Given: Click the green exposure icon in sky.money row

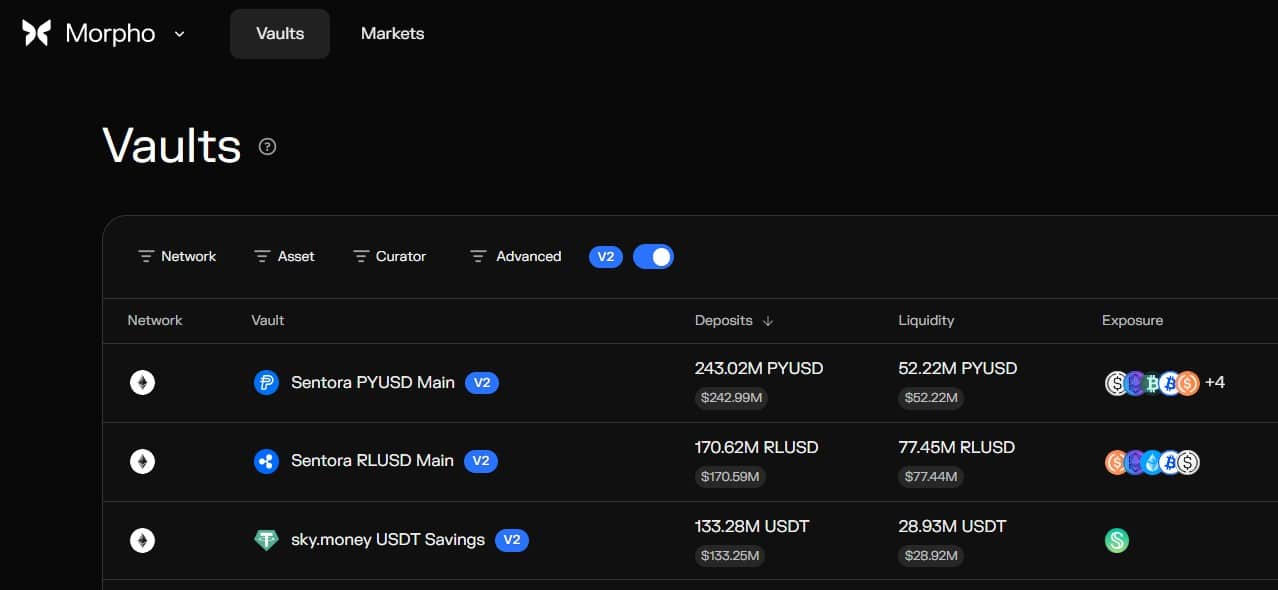Looking at the screenshot, I should 1117,541.
